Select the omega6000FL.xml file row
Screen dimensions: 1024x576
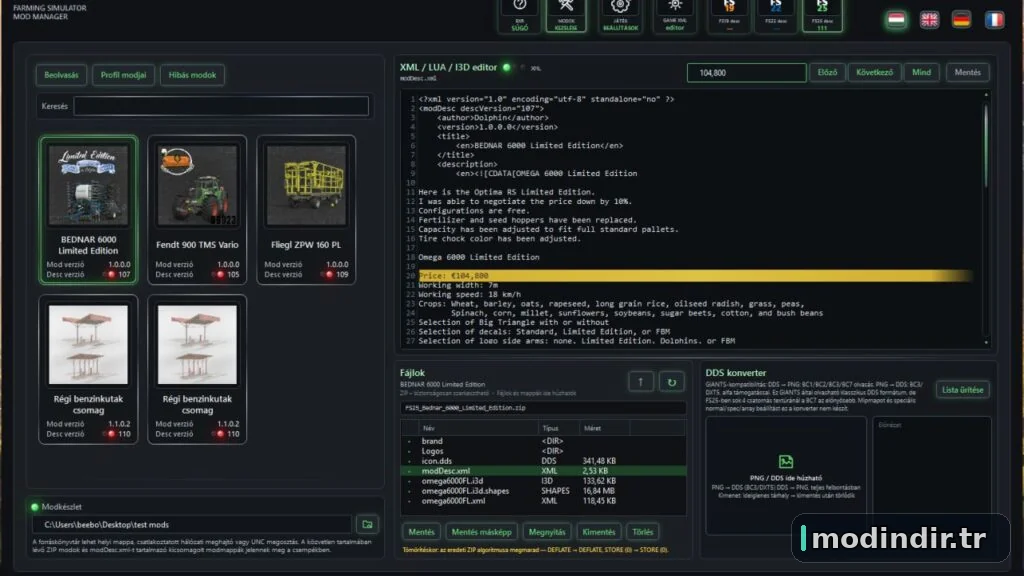click(x=543, y=501)
